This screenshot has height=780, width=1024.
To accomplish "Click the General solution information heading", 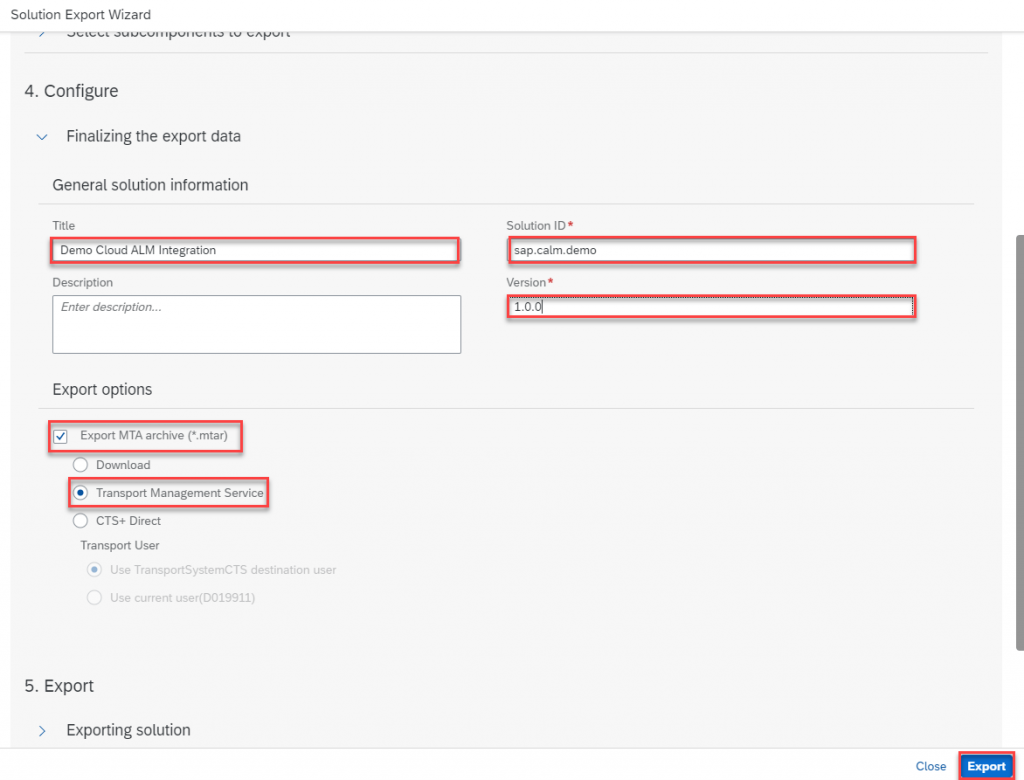I will [x=150, y=186].
